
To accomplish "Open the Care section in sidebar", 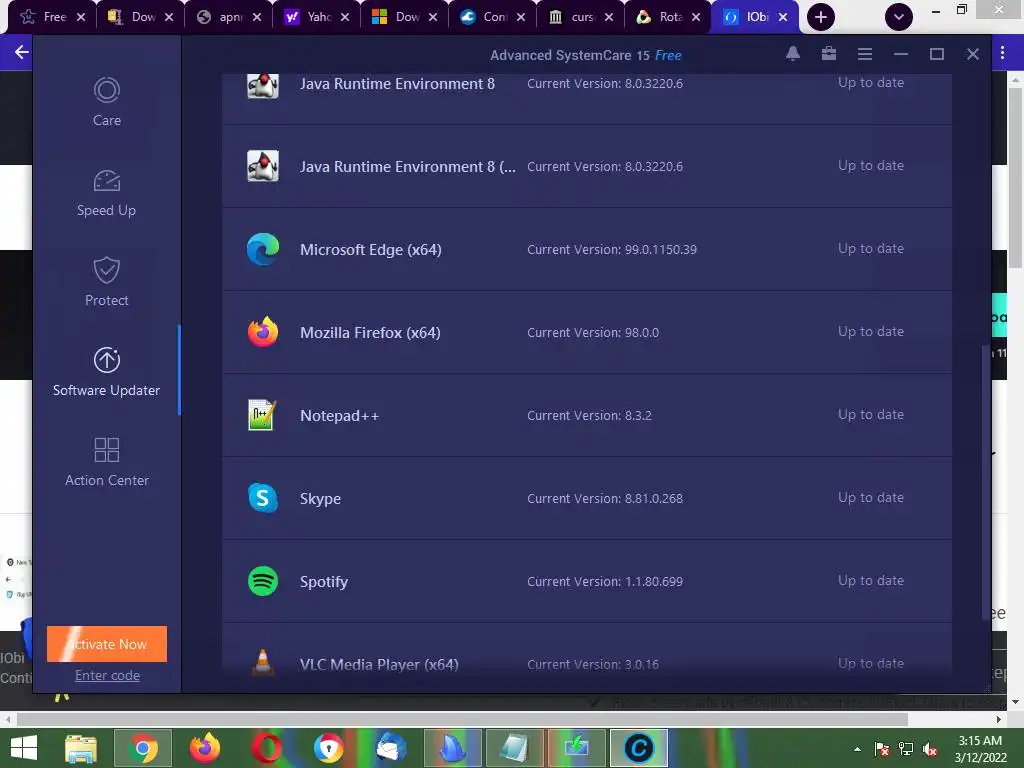I will point(106,102).
